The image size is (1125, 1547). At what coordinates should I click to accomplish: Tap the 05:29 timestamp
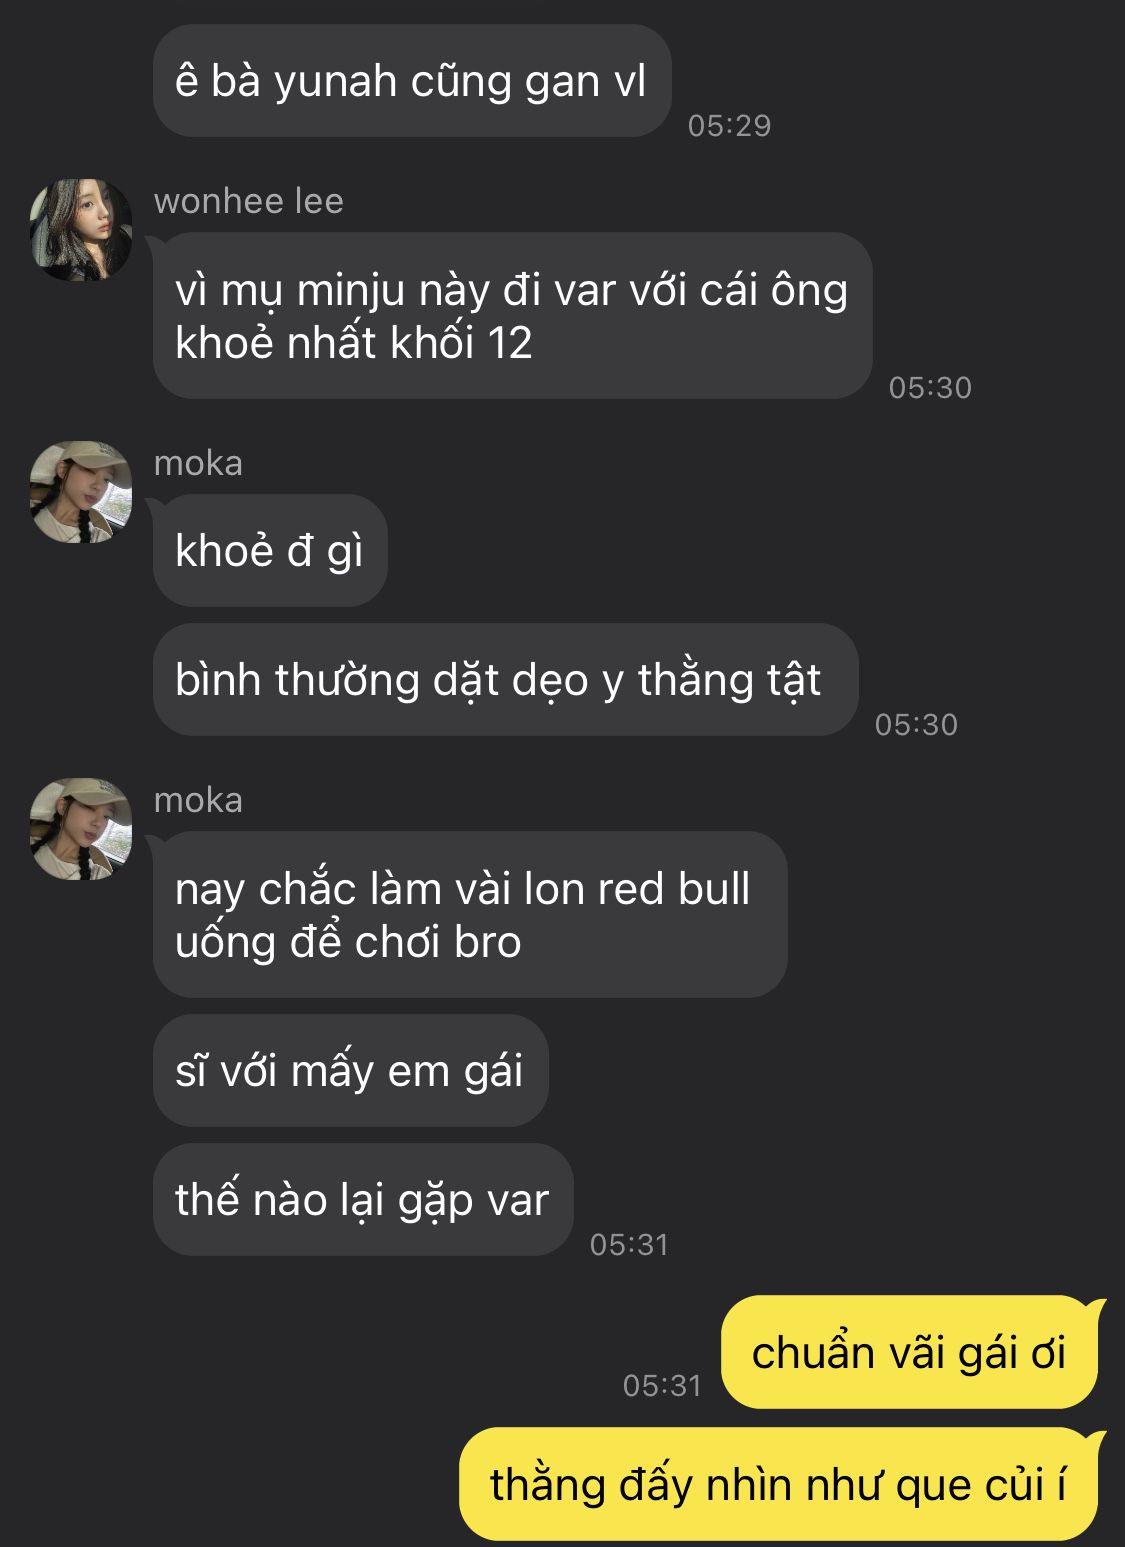(729, 125)
